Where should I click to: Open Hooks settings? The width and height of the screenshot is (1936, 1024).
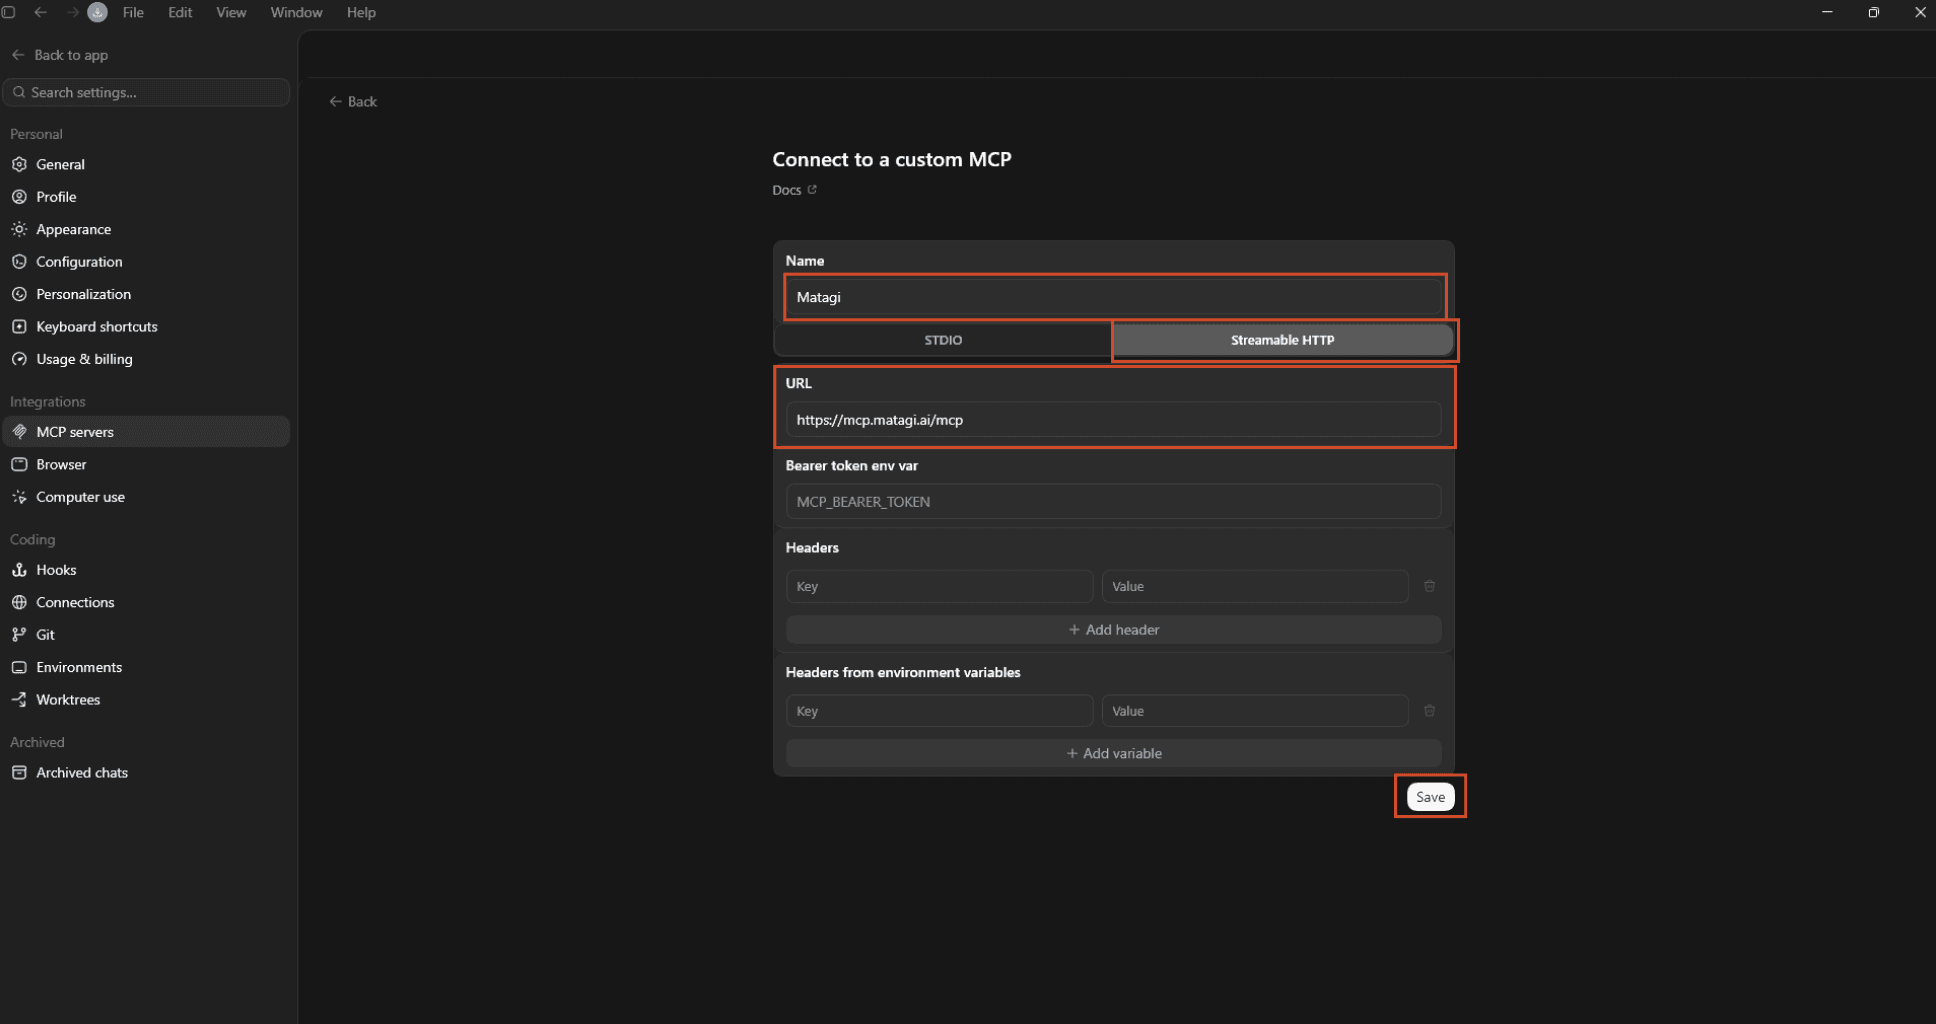coord(146,570)
